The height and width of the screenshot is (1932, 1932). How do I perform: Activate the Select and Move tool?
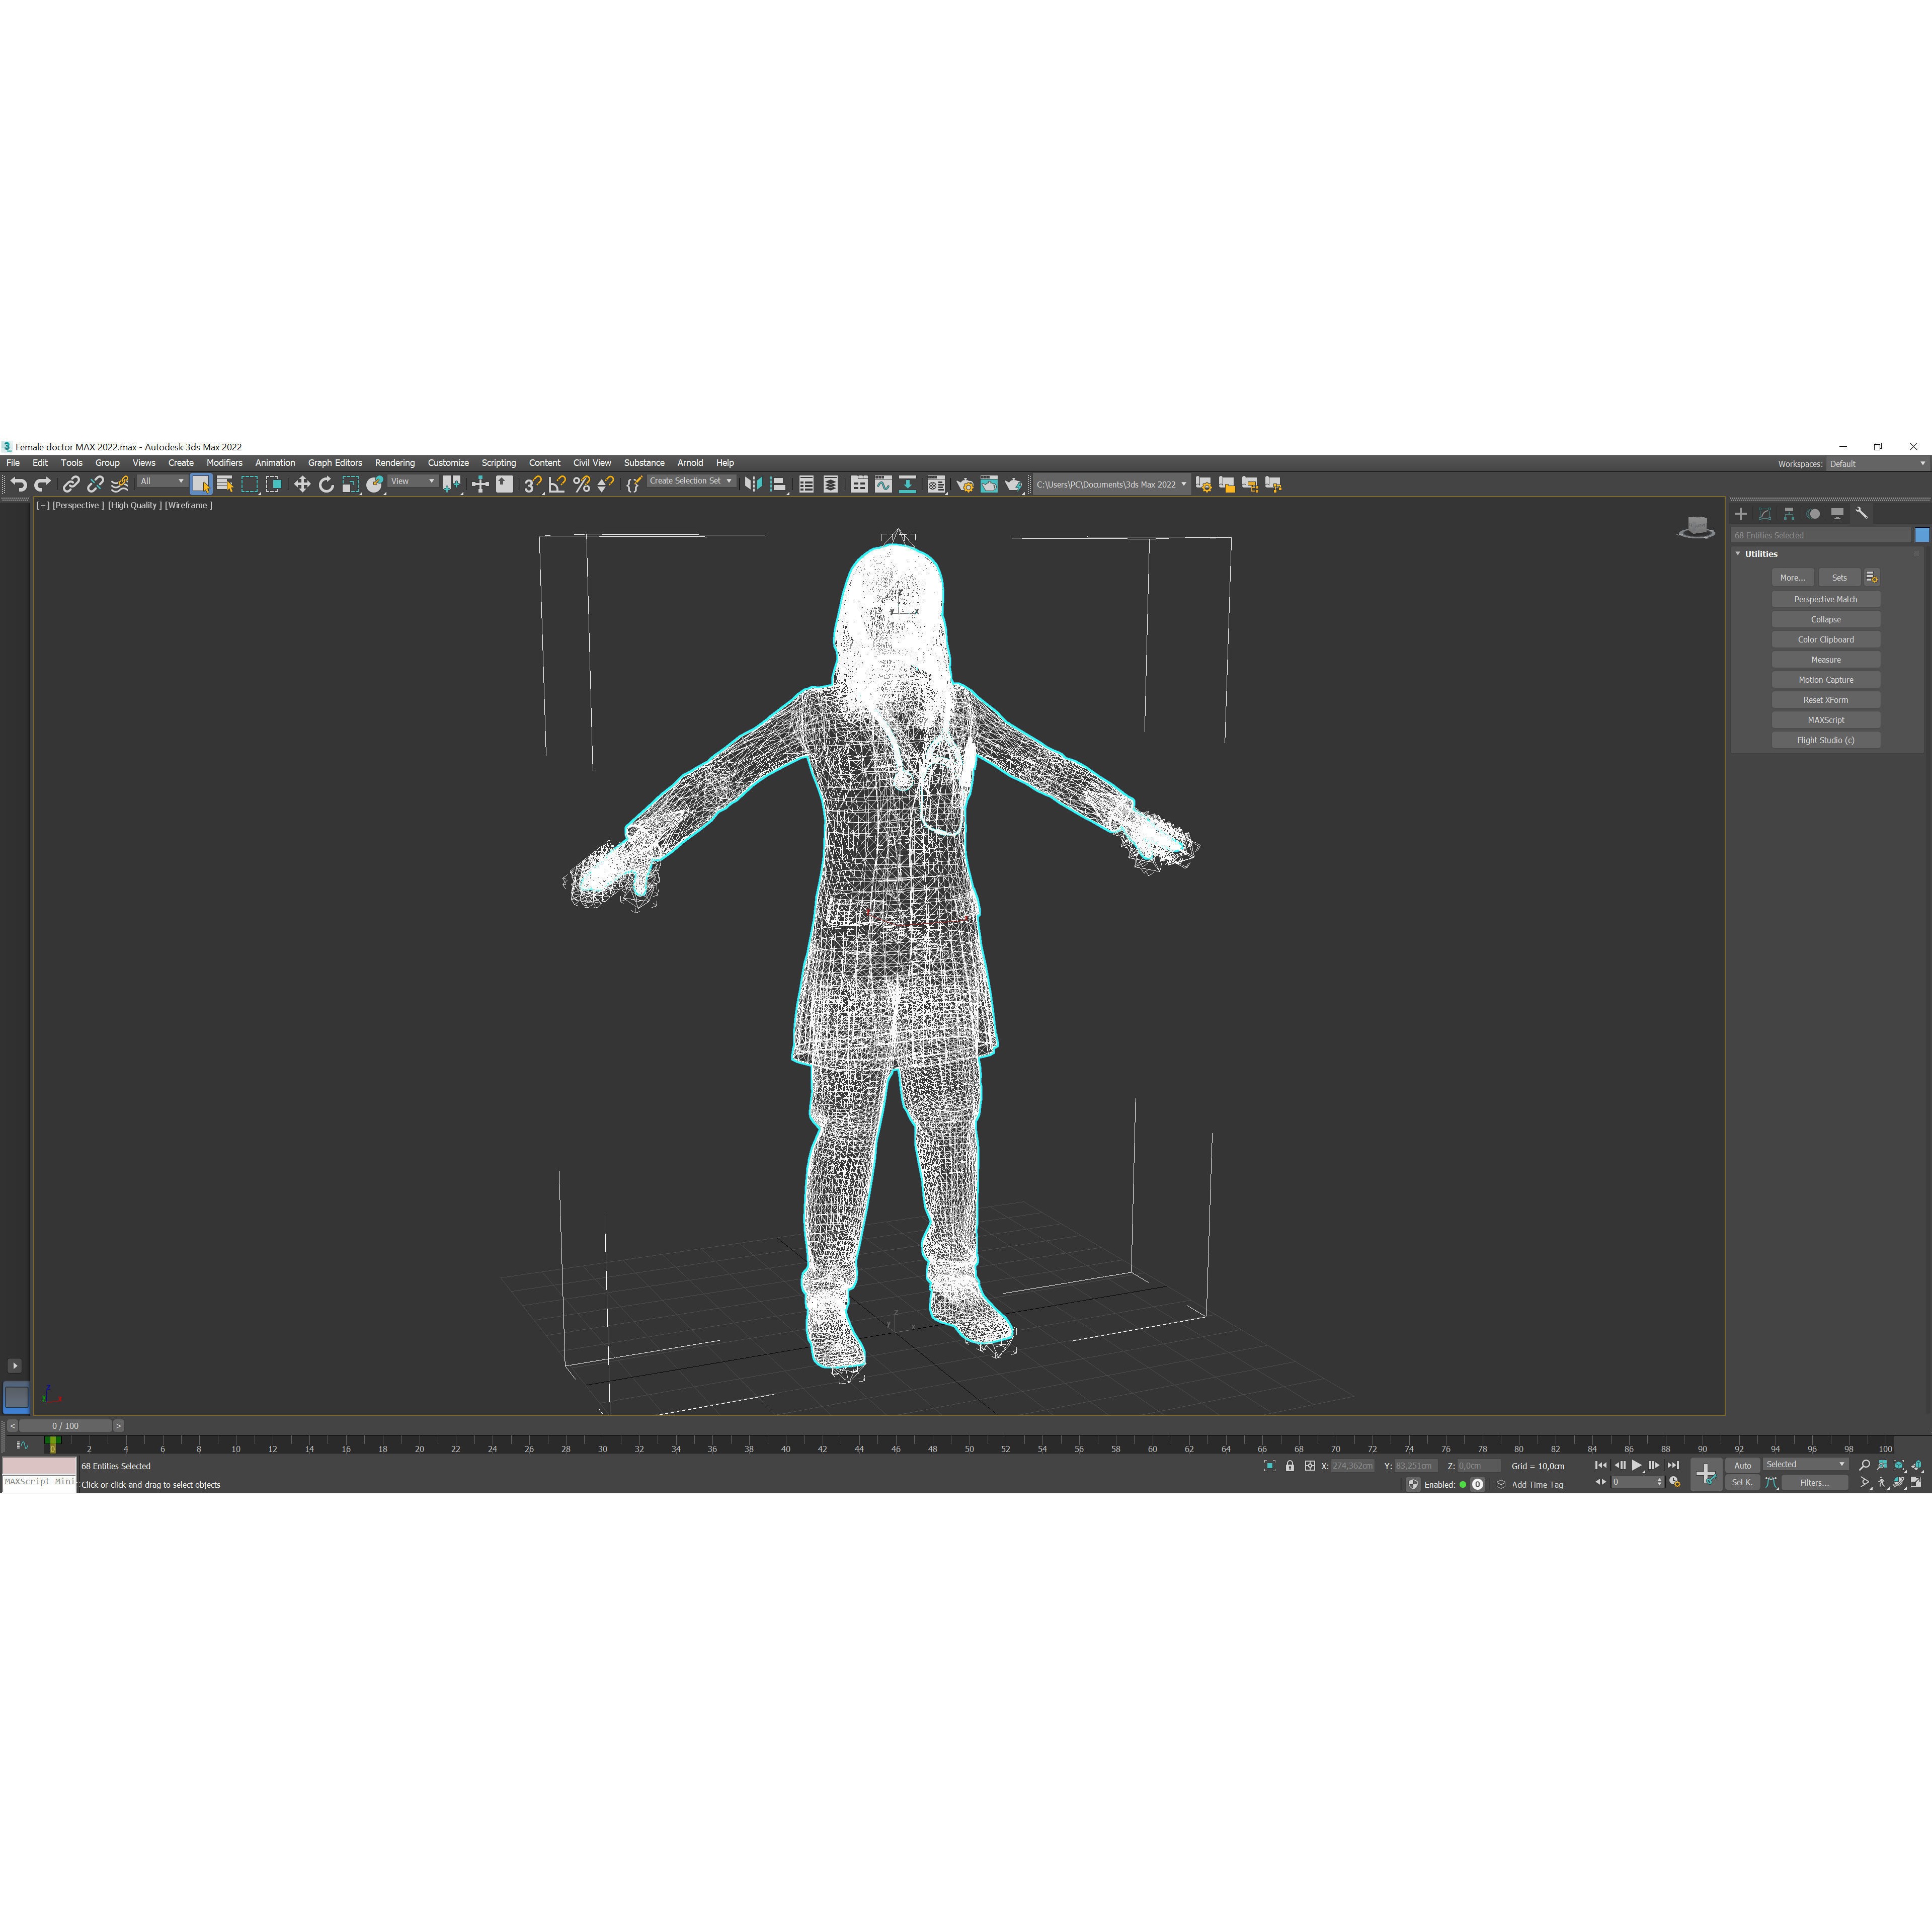[302, 484]
